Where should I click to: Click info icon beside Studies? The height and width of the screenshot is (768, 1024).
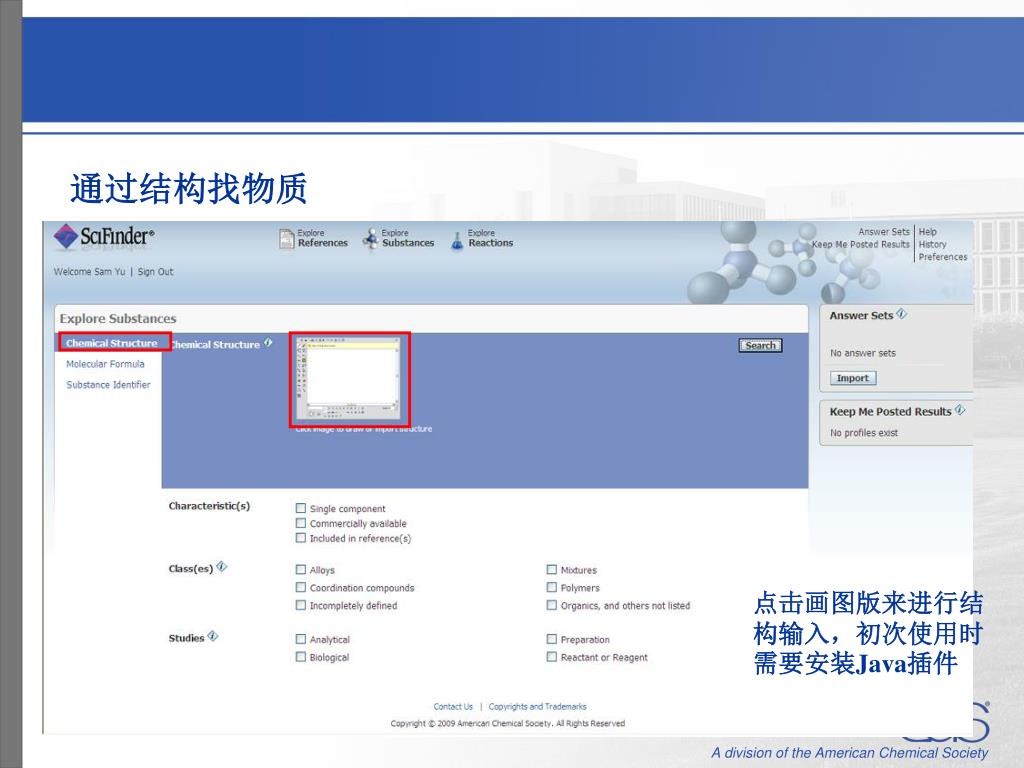(213, 637)
